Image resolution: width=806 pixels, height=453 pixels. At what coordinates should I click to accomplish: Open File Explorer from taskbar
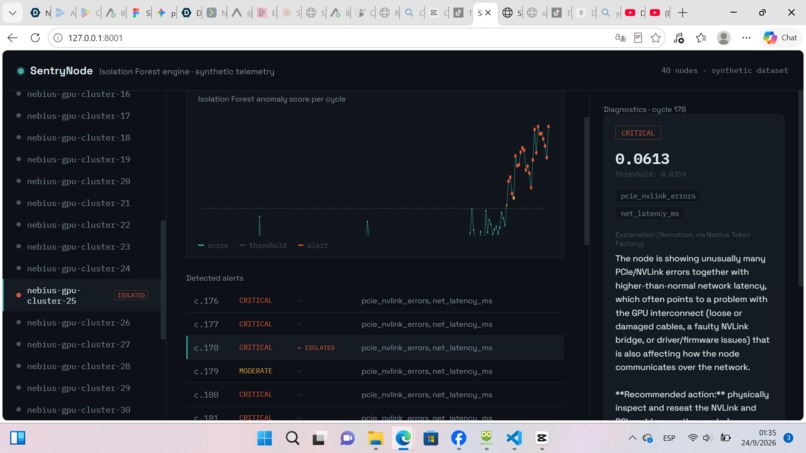pos(375,438)
